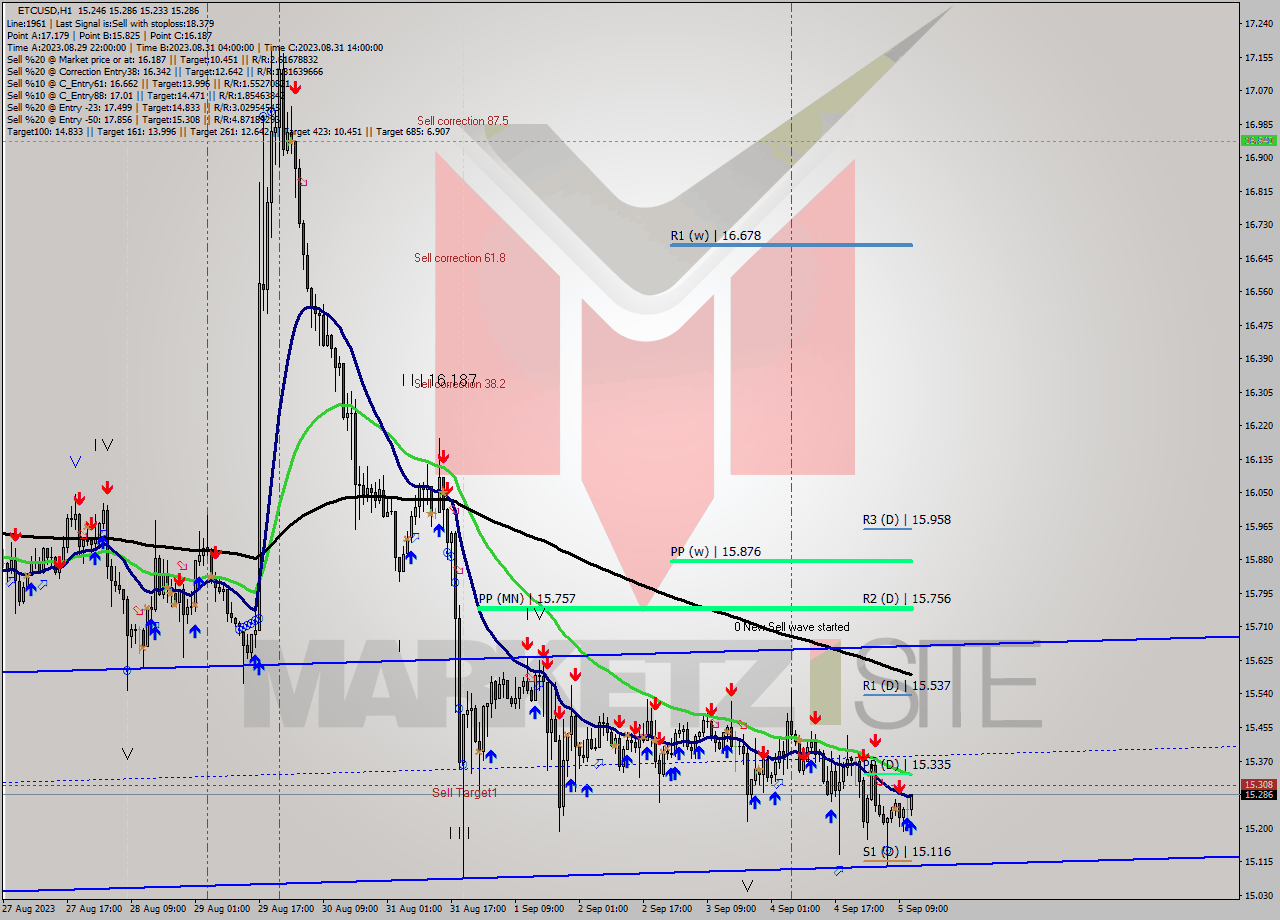The height and width of the screenshot is (920, 1280).
Task: Click the '0 New Sell wave started' note
Action: 792,627
